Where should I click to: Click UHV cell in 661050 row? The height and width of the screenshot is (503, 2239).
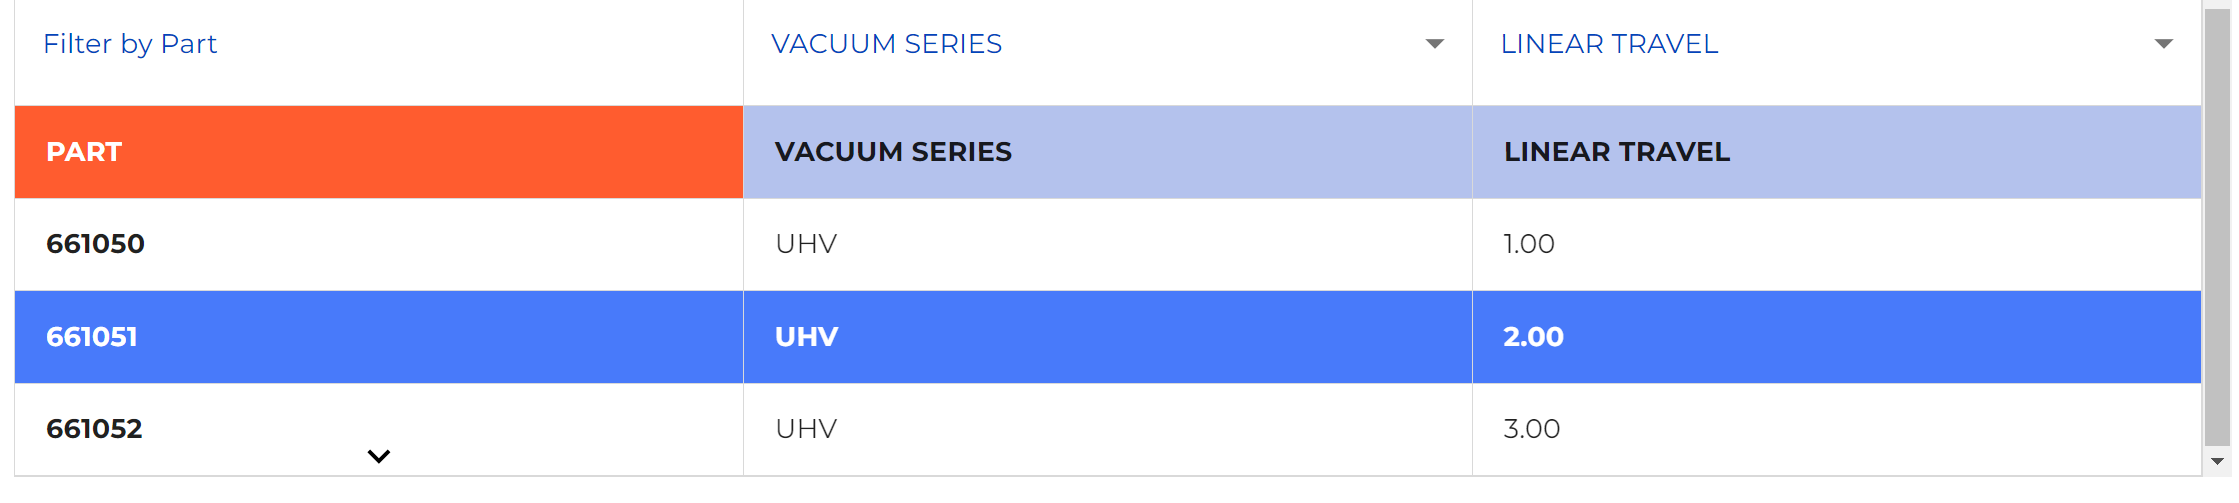click(x=806, y=244)
